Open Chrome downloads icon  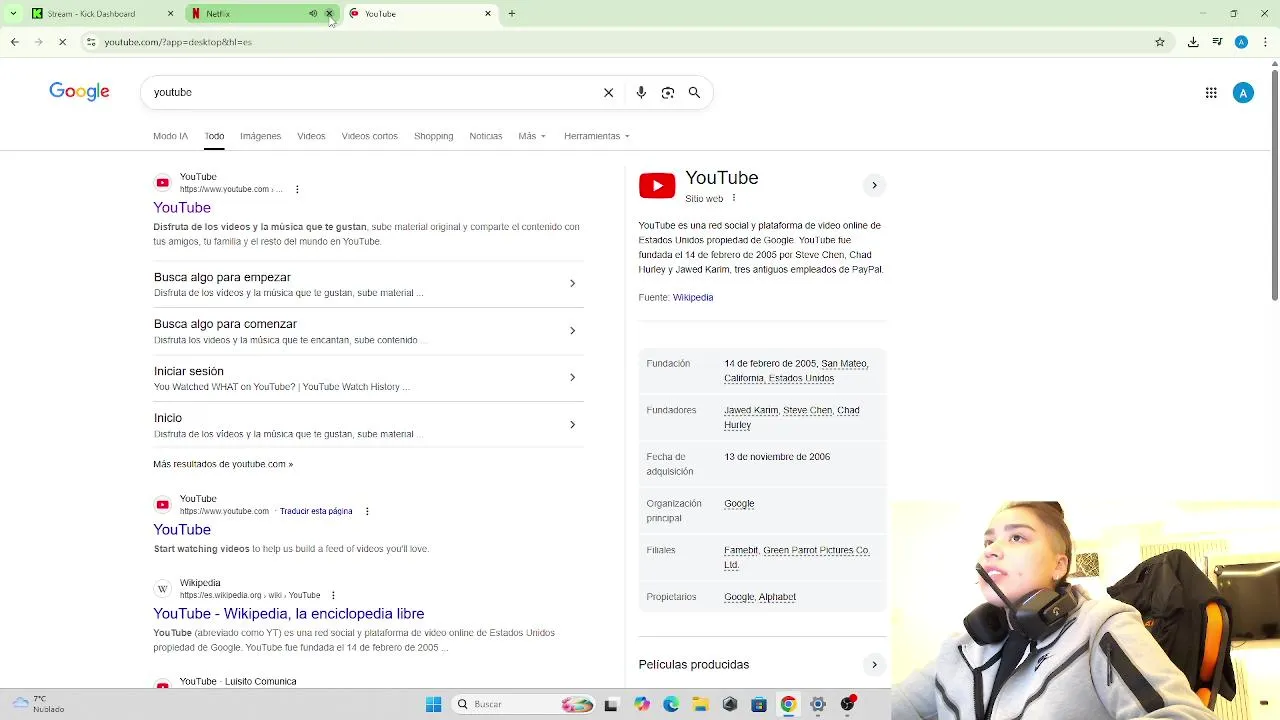1193,42
